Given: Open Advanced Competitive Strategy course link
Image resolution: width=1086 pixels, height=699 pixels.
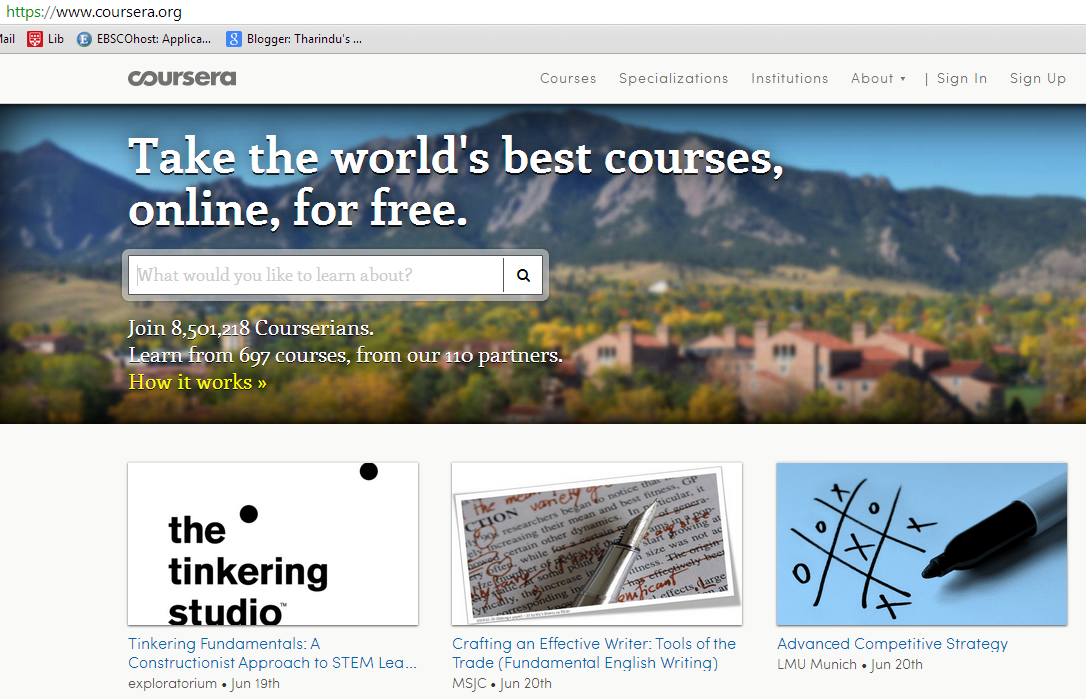Looking at the screenshot, I should coord(892,644).
